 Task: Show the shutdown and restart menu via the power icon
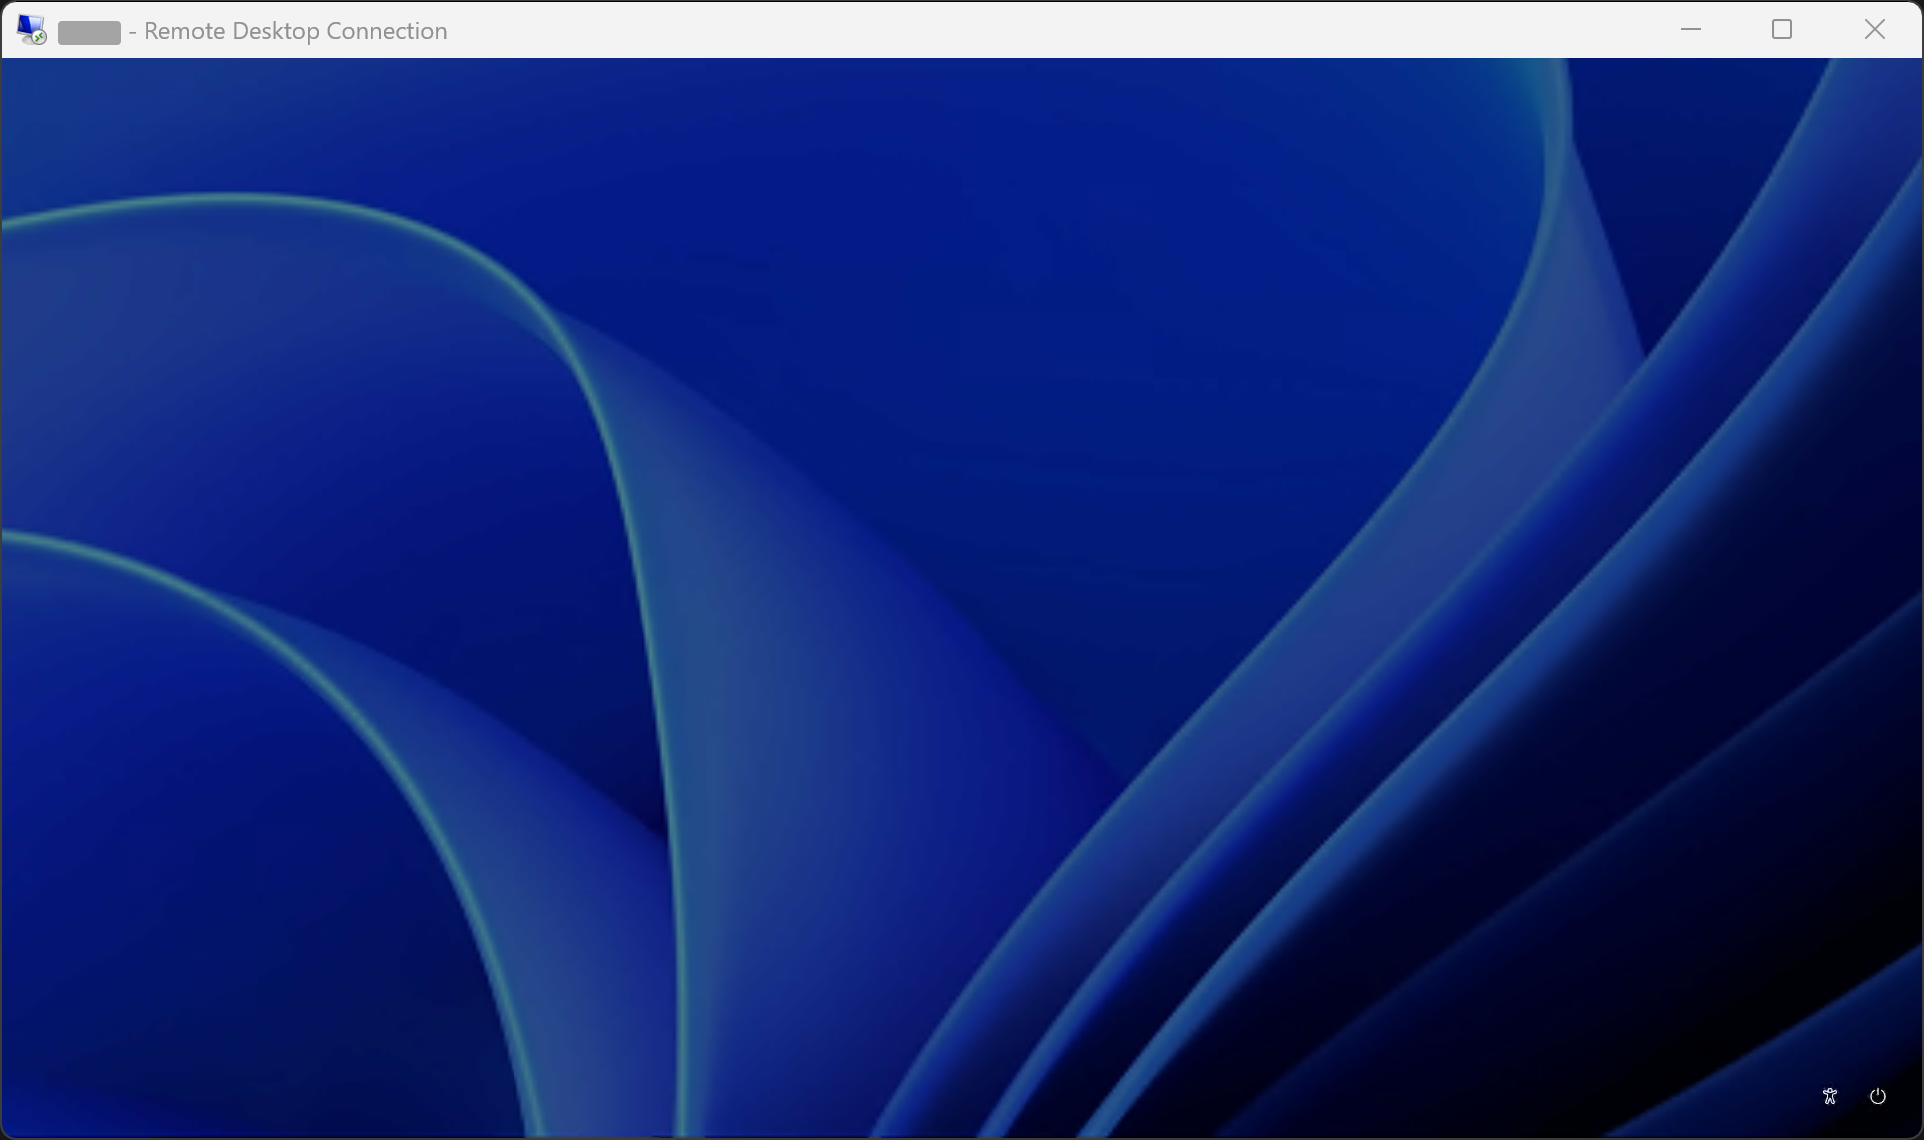[x=1878, y=1096]
